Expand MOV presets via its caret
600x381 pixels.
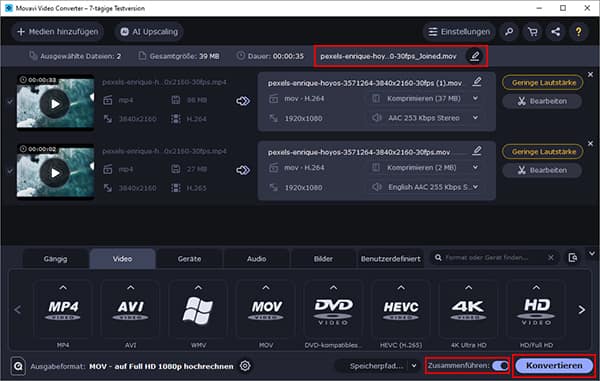pos(266,287)
